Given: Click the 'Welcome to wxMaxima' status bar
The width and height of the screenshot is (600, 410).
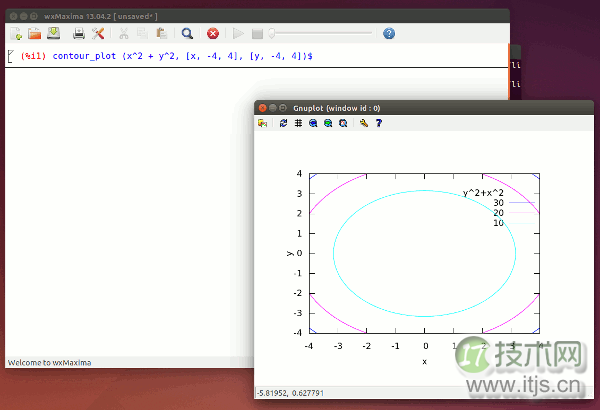Looking at the screenshot, I should (x=49, y=363).
